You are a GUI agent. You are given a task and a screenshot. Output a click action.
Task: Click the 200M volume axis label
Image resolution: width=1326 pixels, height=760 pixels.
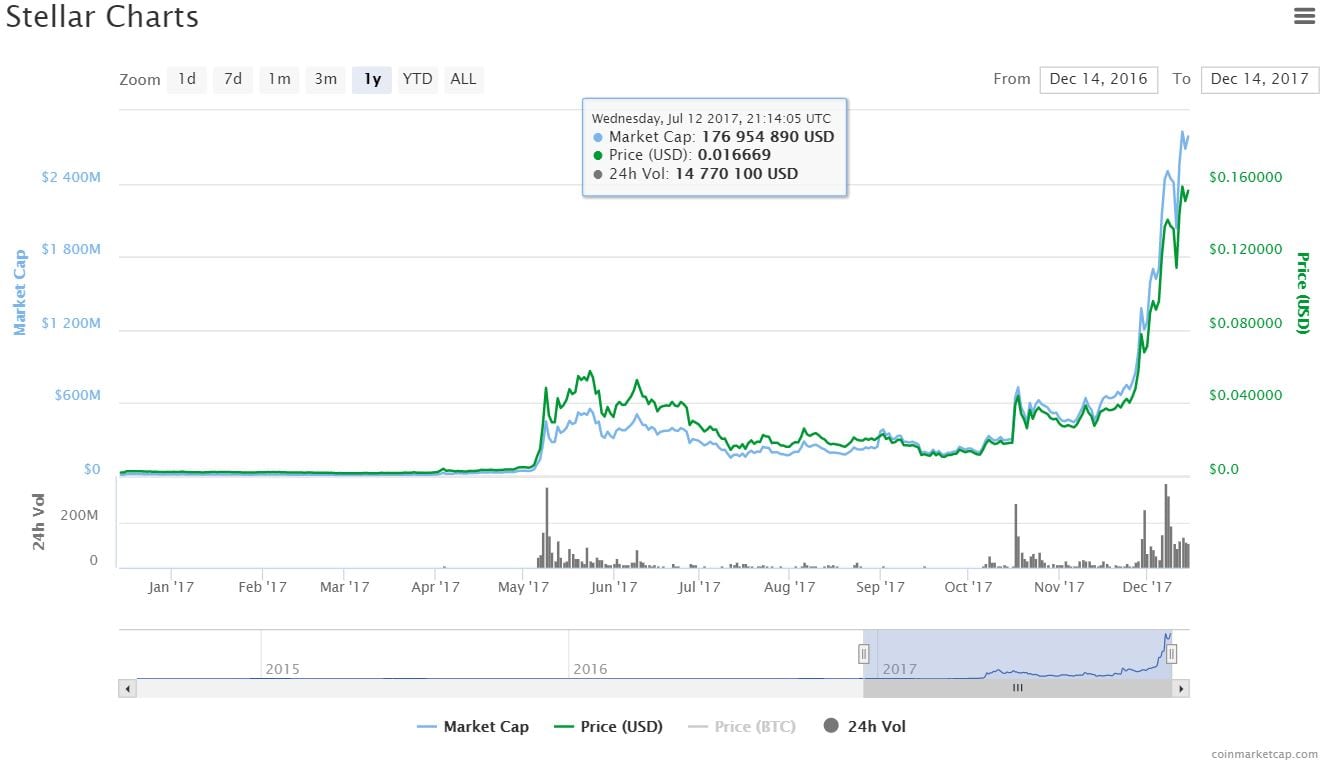pyautogui.click(x=78, y=515)
